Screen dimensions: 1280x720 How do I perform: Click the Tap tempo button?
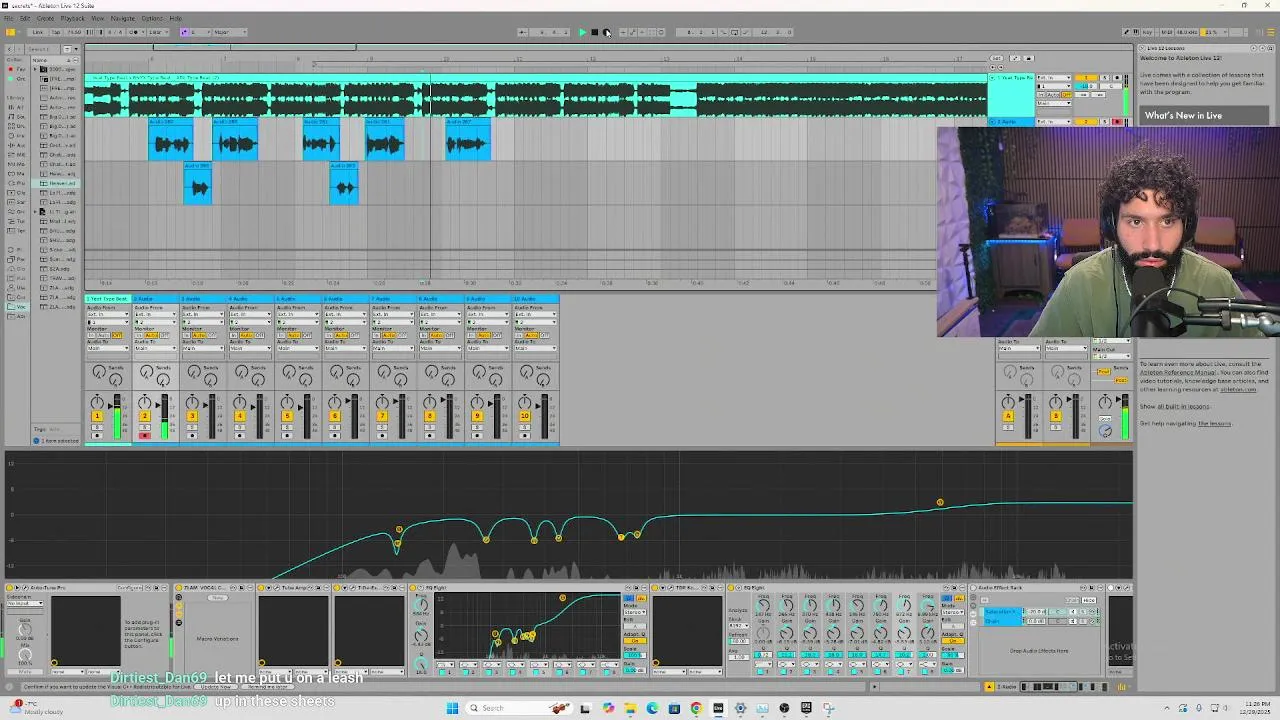[x=56, y=32]
